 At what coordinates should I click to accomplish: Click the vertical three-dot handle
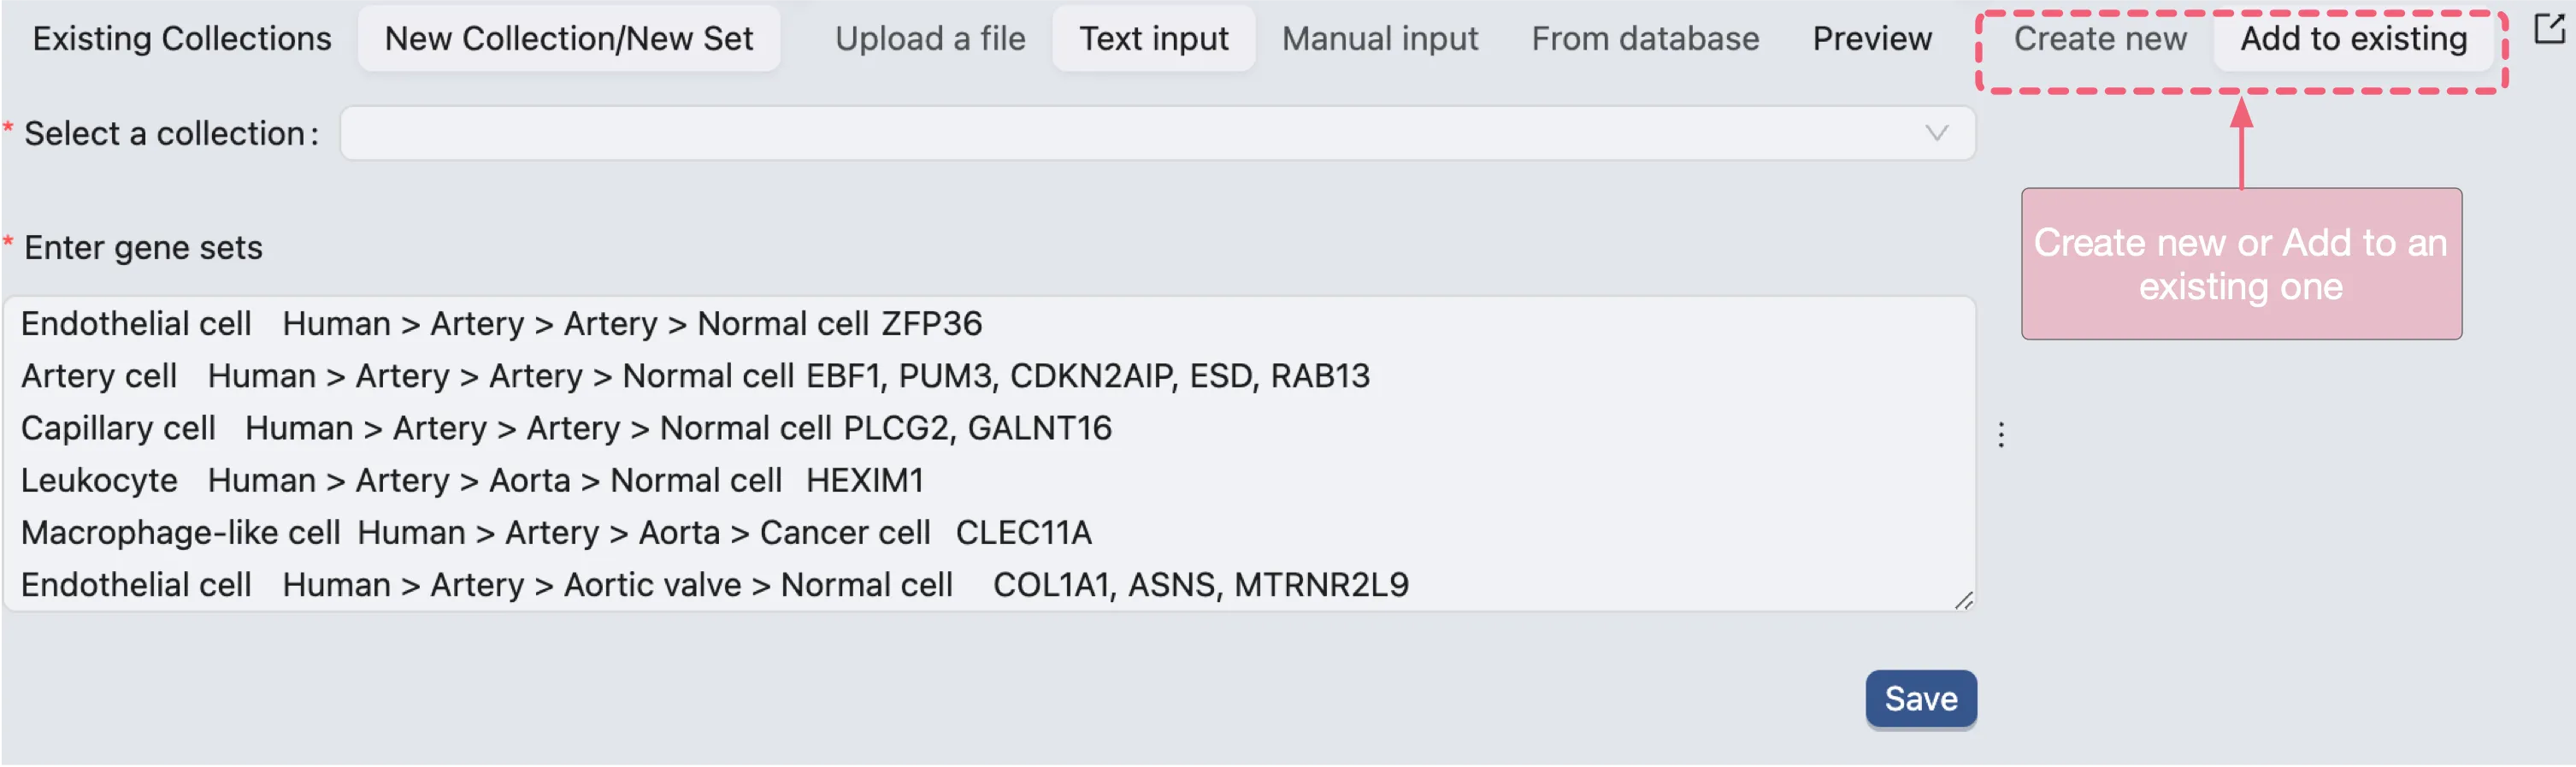pyautogui.click(x=2001, y=434)
